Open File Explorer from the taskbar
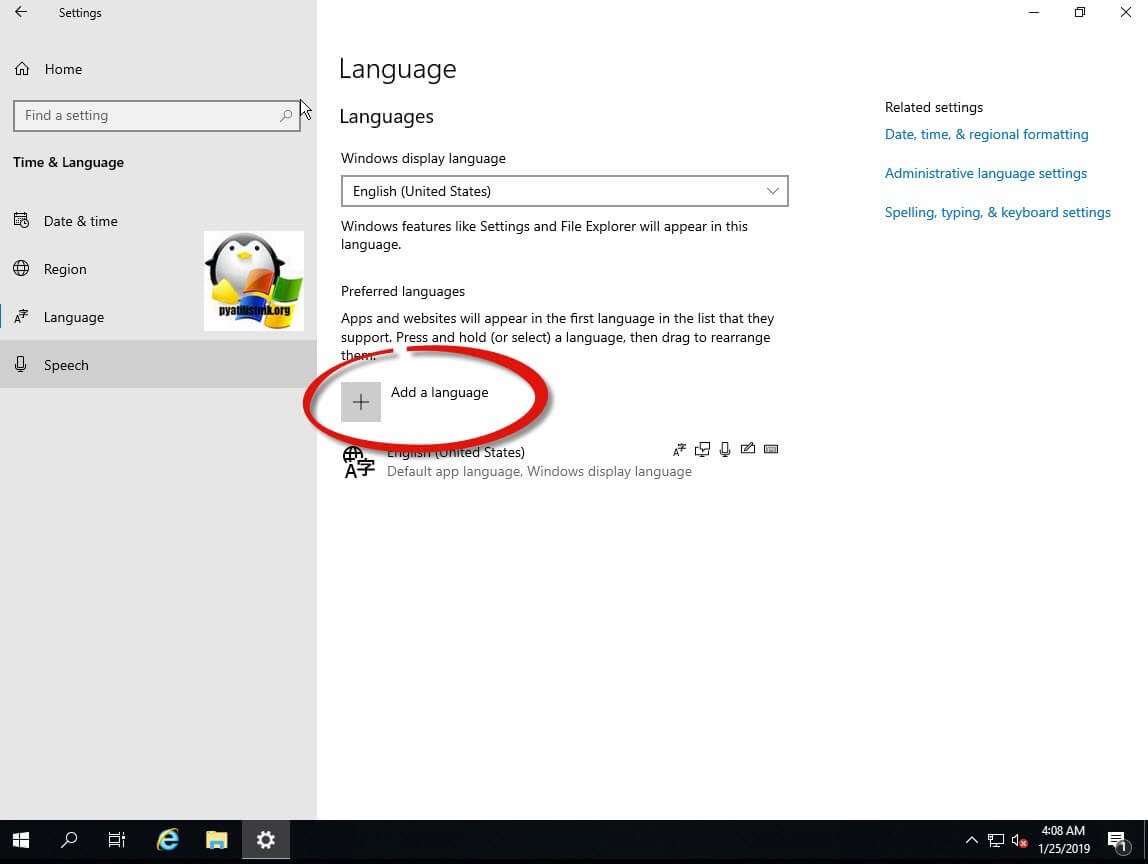 point(217,840)
